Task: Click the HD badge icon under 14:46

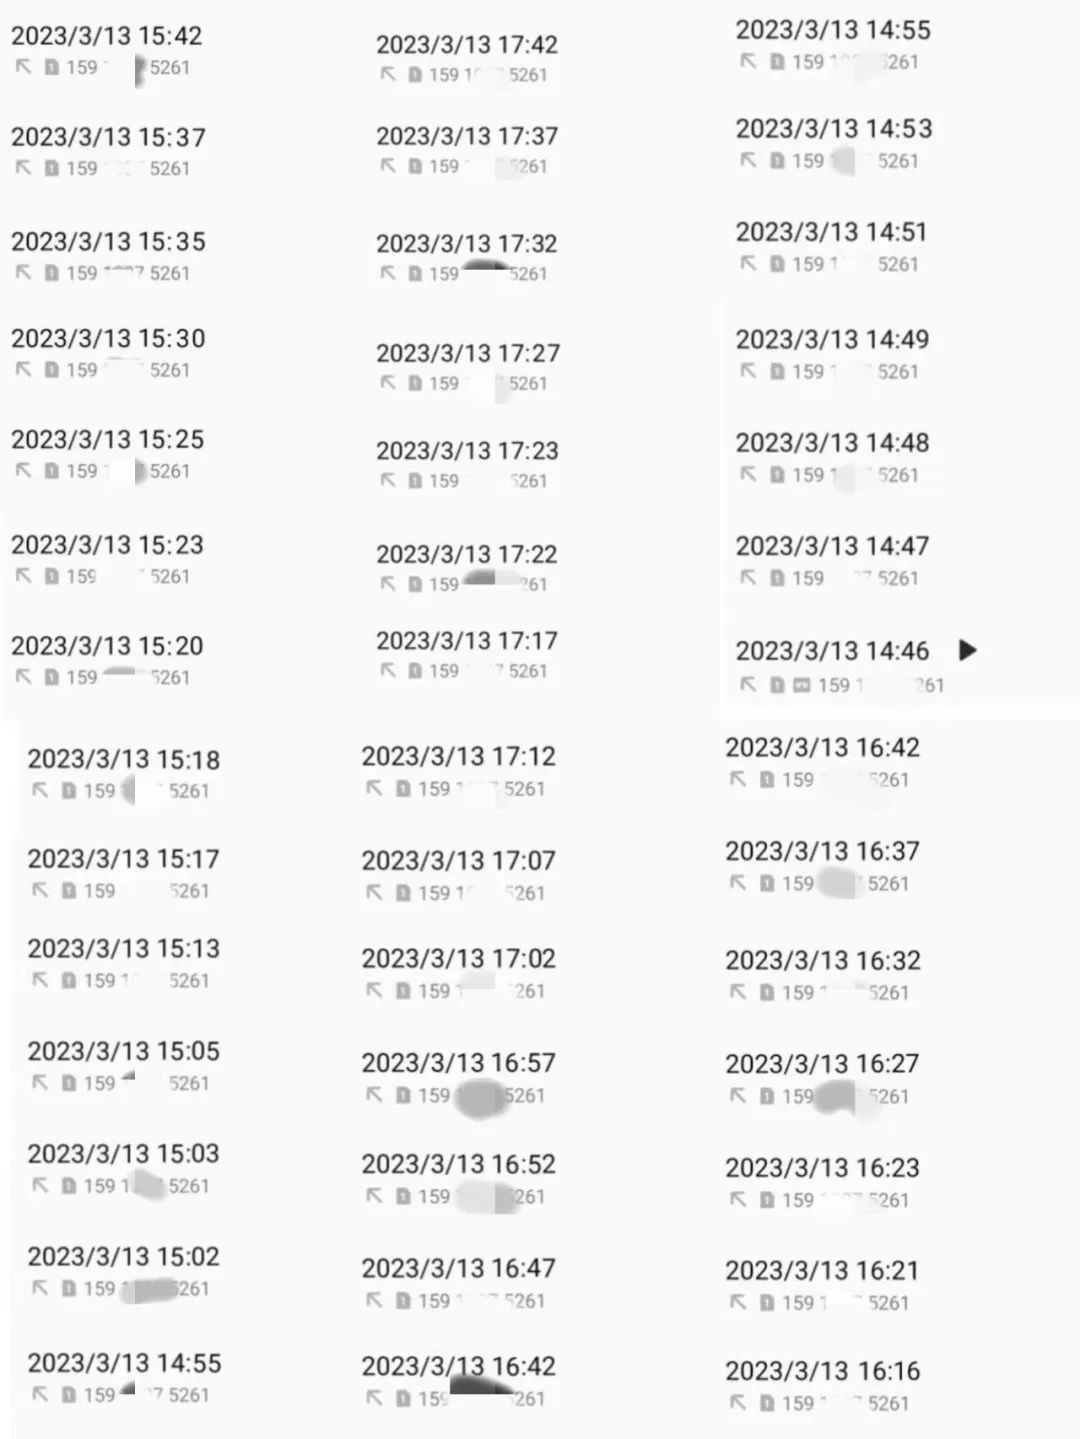Action: 802,685
